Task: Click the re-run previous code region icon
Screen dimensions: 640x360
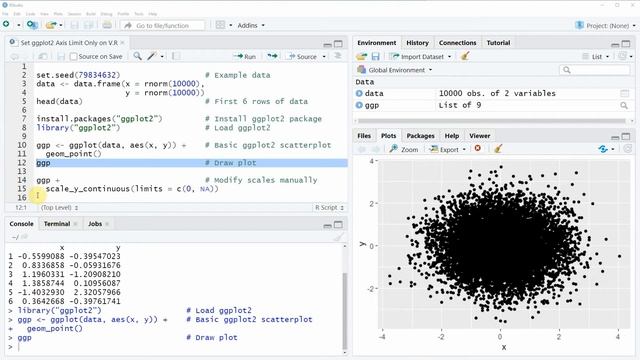Action: pos(272,56)
